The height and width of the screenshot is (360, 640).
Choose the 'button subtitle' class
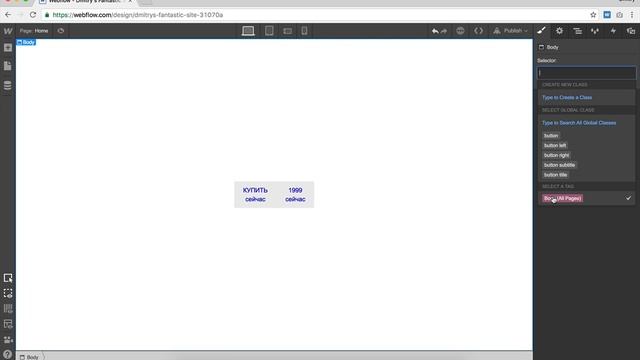[559, 165]
